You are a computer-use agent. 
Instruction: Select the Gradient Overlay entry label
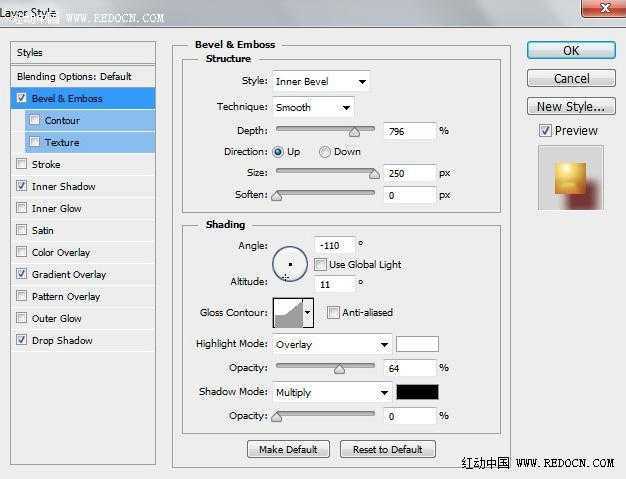[69, 275]
